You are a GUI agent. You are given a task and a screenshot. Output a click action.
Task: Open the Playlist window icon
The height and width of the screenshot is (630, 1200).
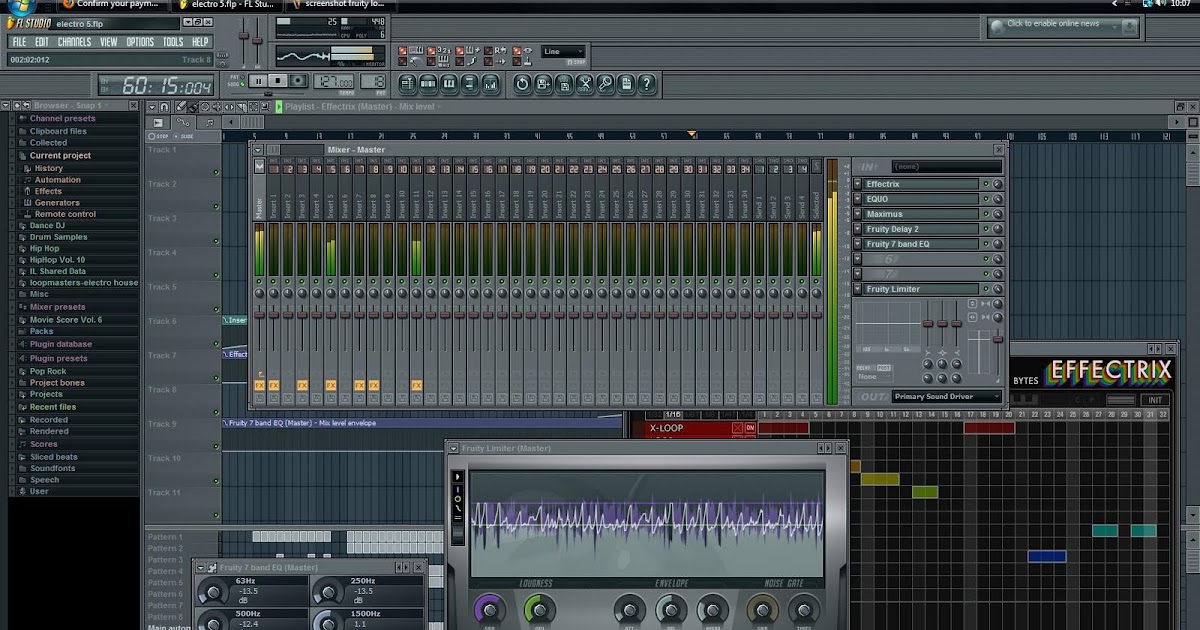[407, 84]
